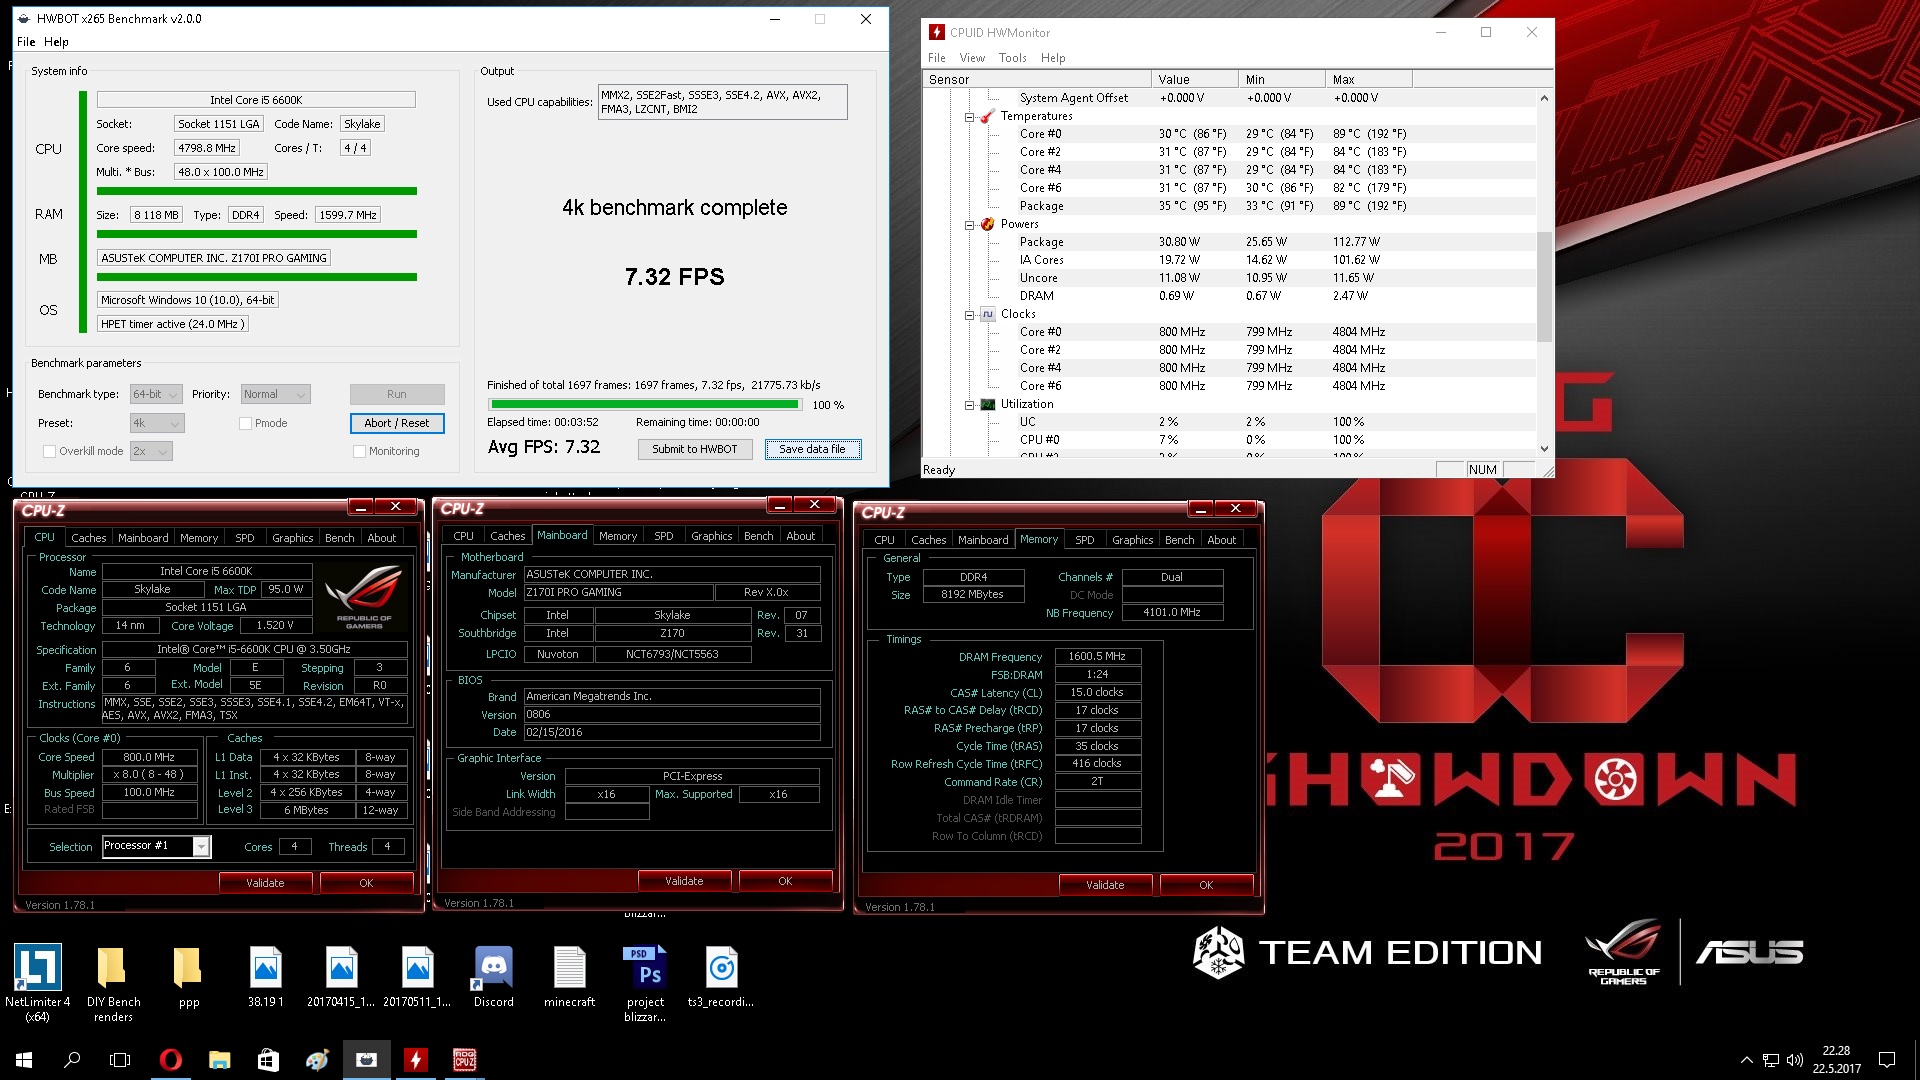The height and width of the screenshot is (1080, 1920).
Task: Click the Value column header
Action: [x=1195, y=79]
